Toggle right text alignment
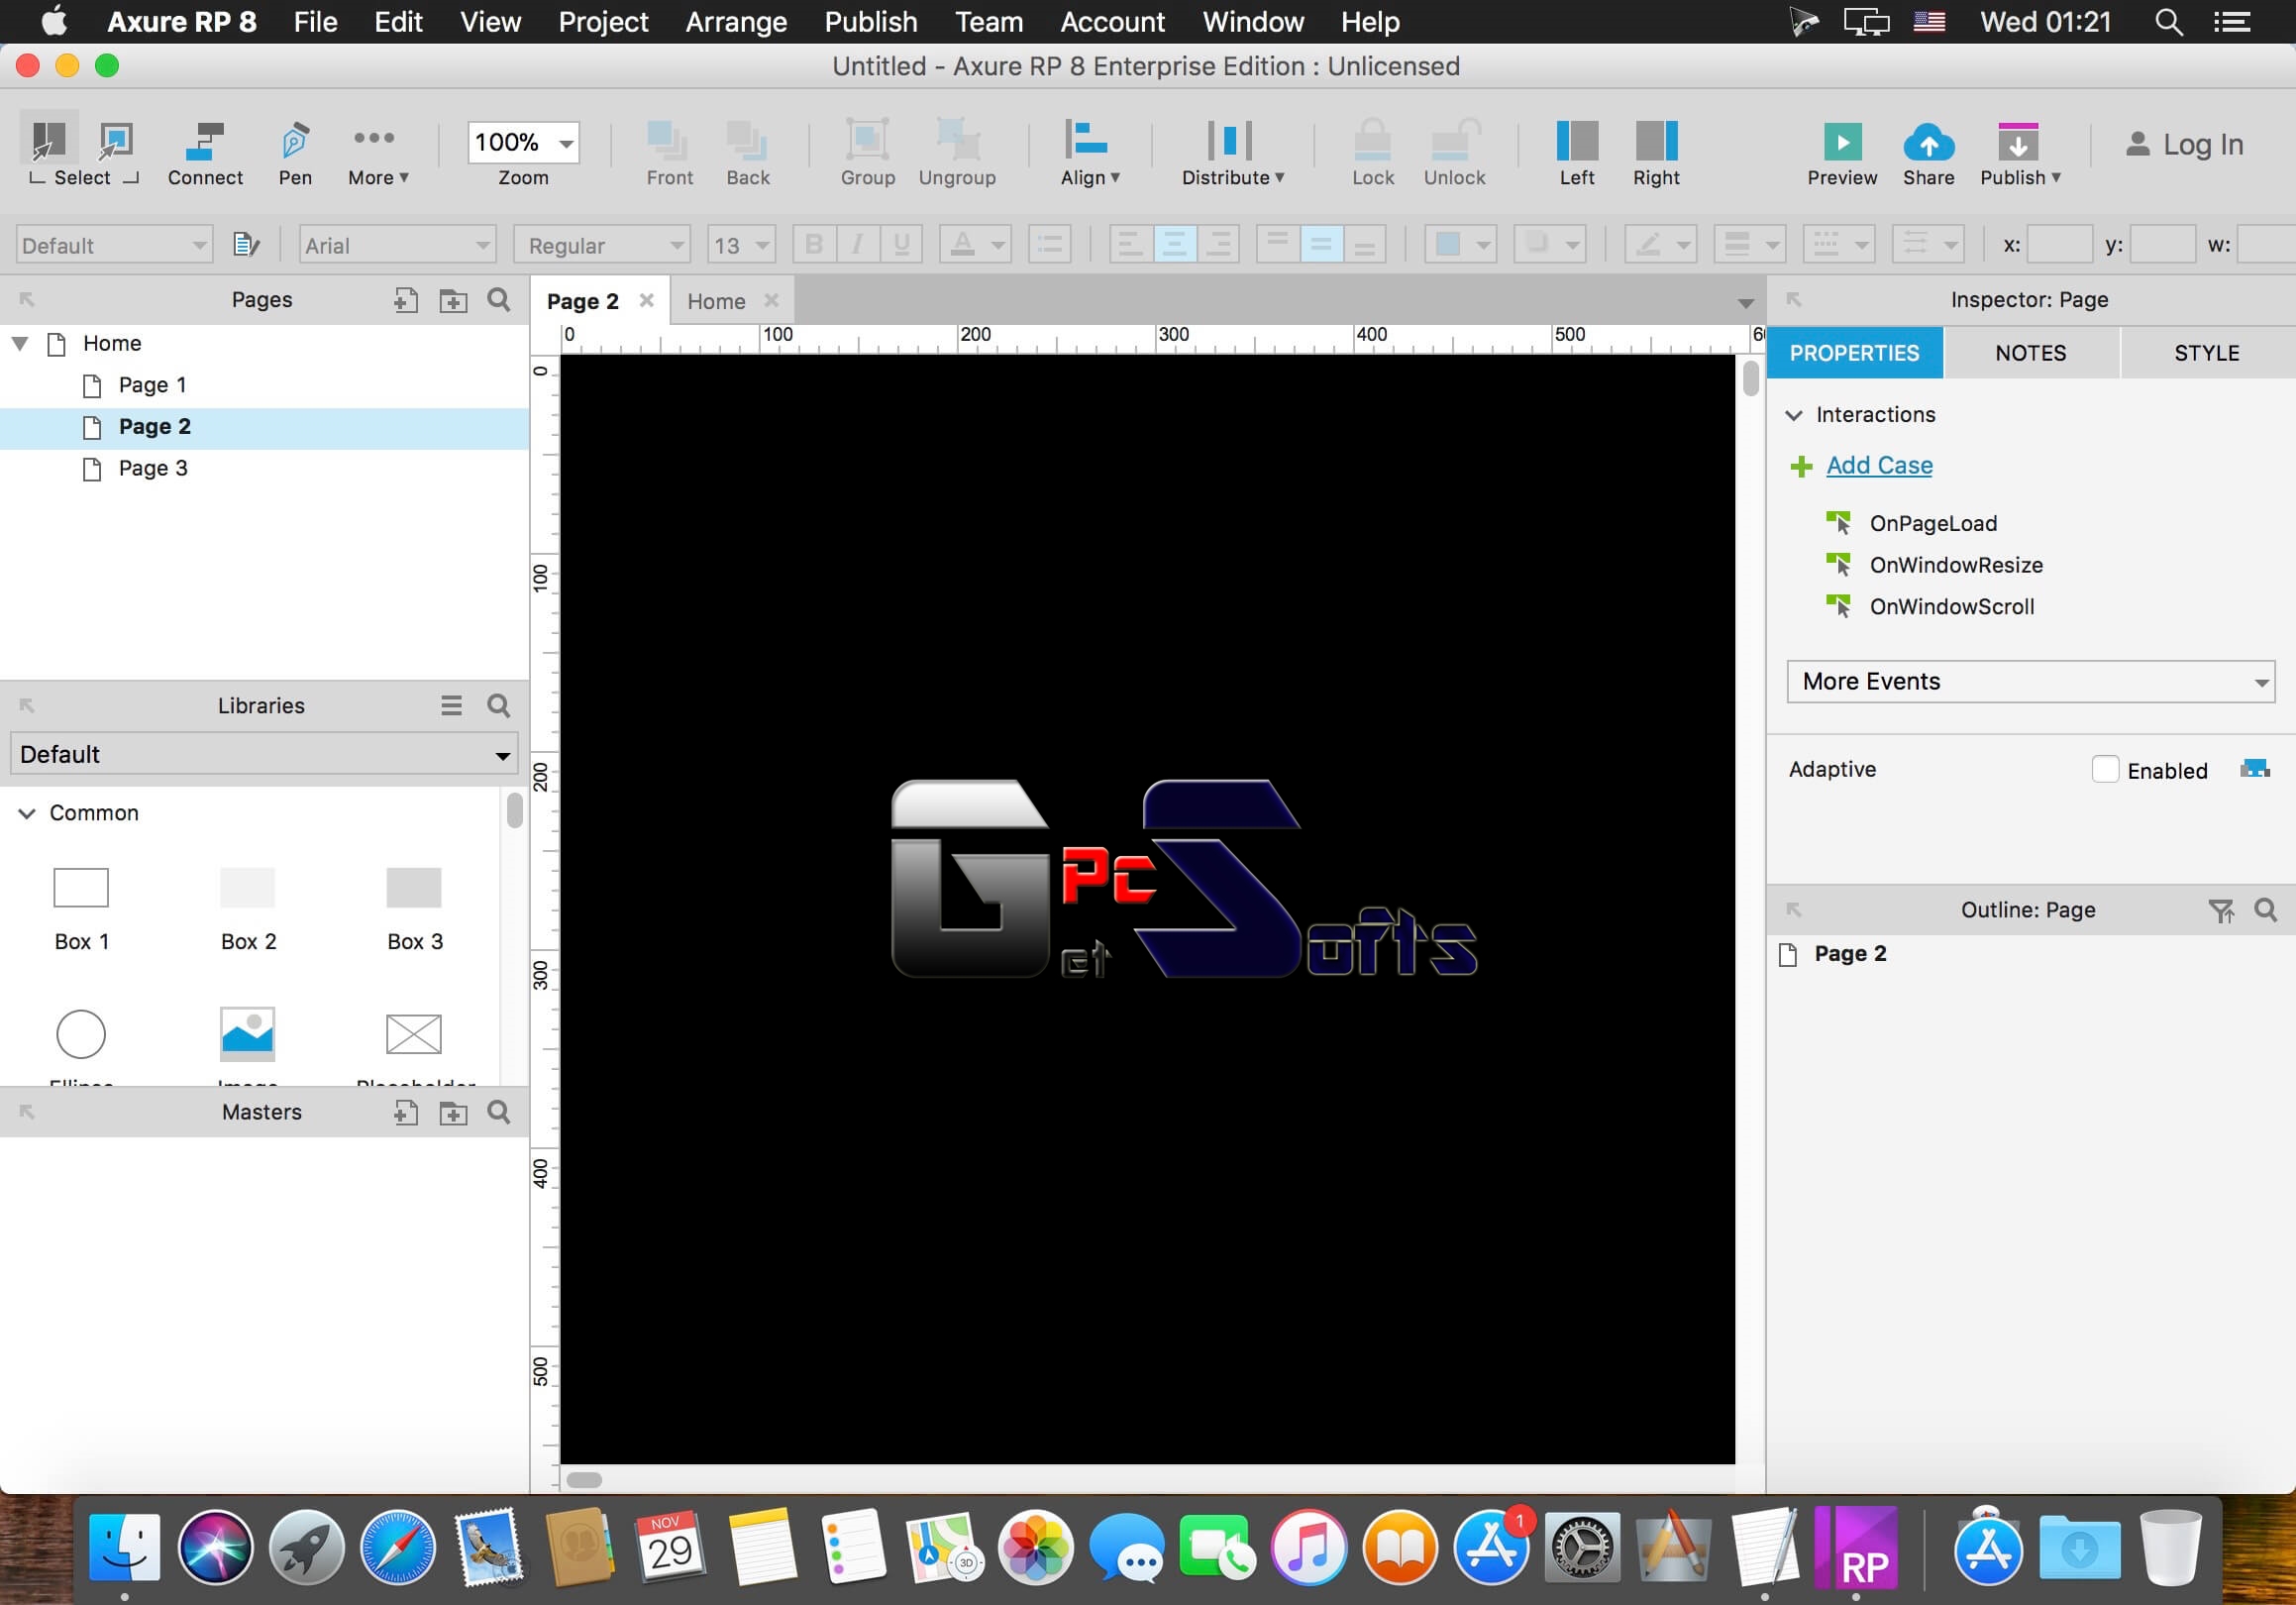Screen dimensions: 2296x1605 click(1218, 244)
